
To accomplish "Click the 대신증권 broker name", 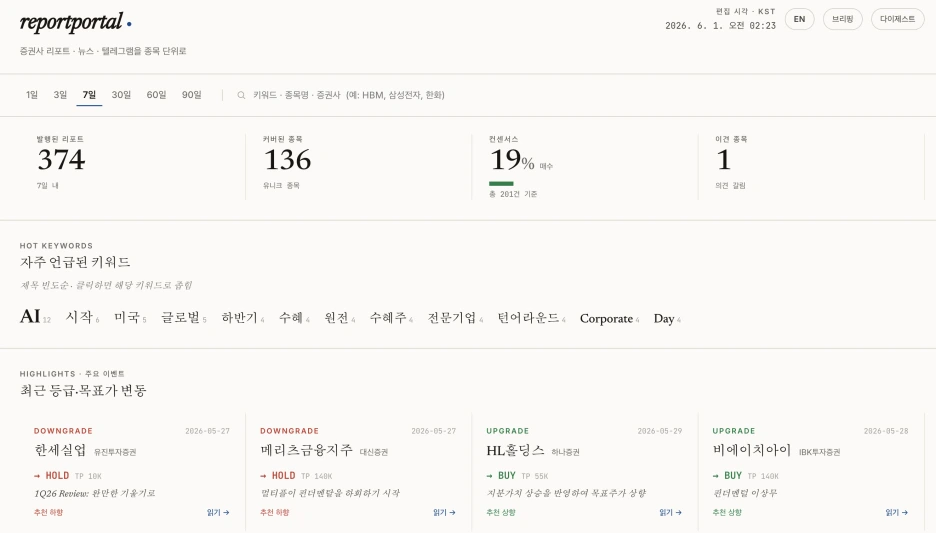I will point(374,452).
